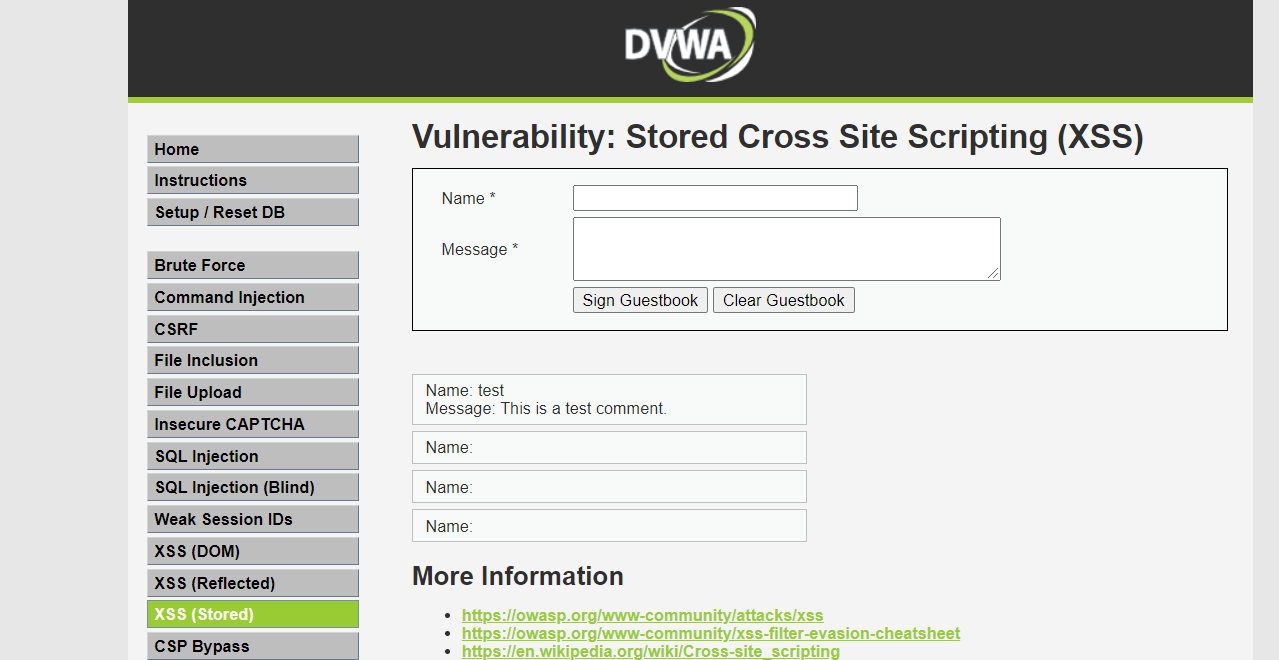Open Setup / Reset DB page
1279x660 pixels.
pyautogui.click(x=252, y=212)
